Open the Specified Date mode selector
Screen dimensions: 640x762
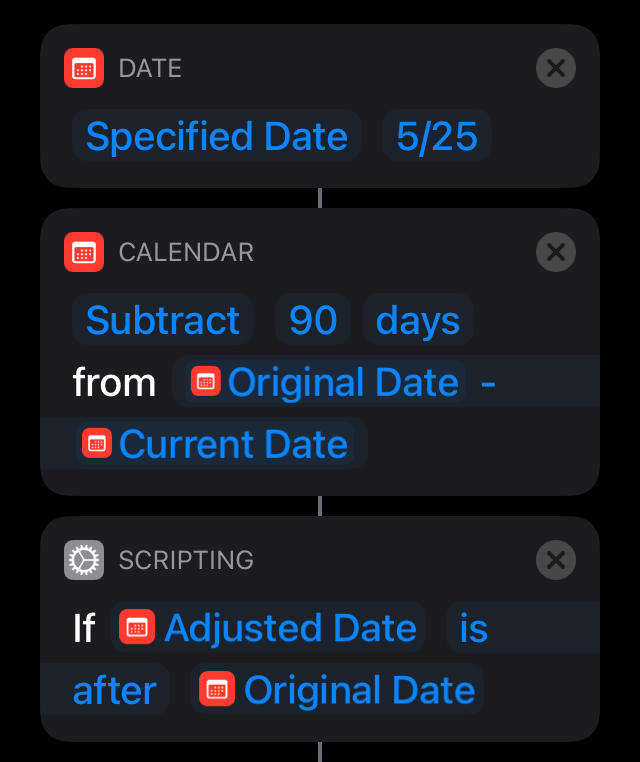click(216, 136)
